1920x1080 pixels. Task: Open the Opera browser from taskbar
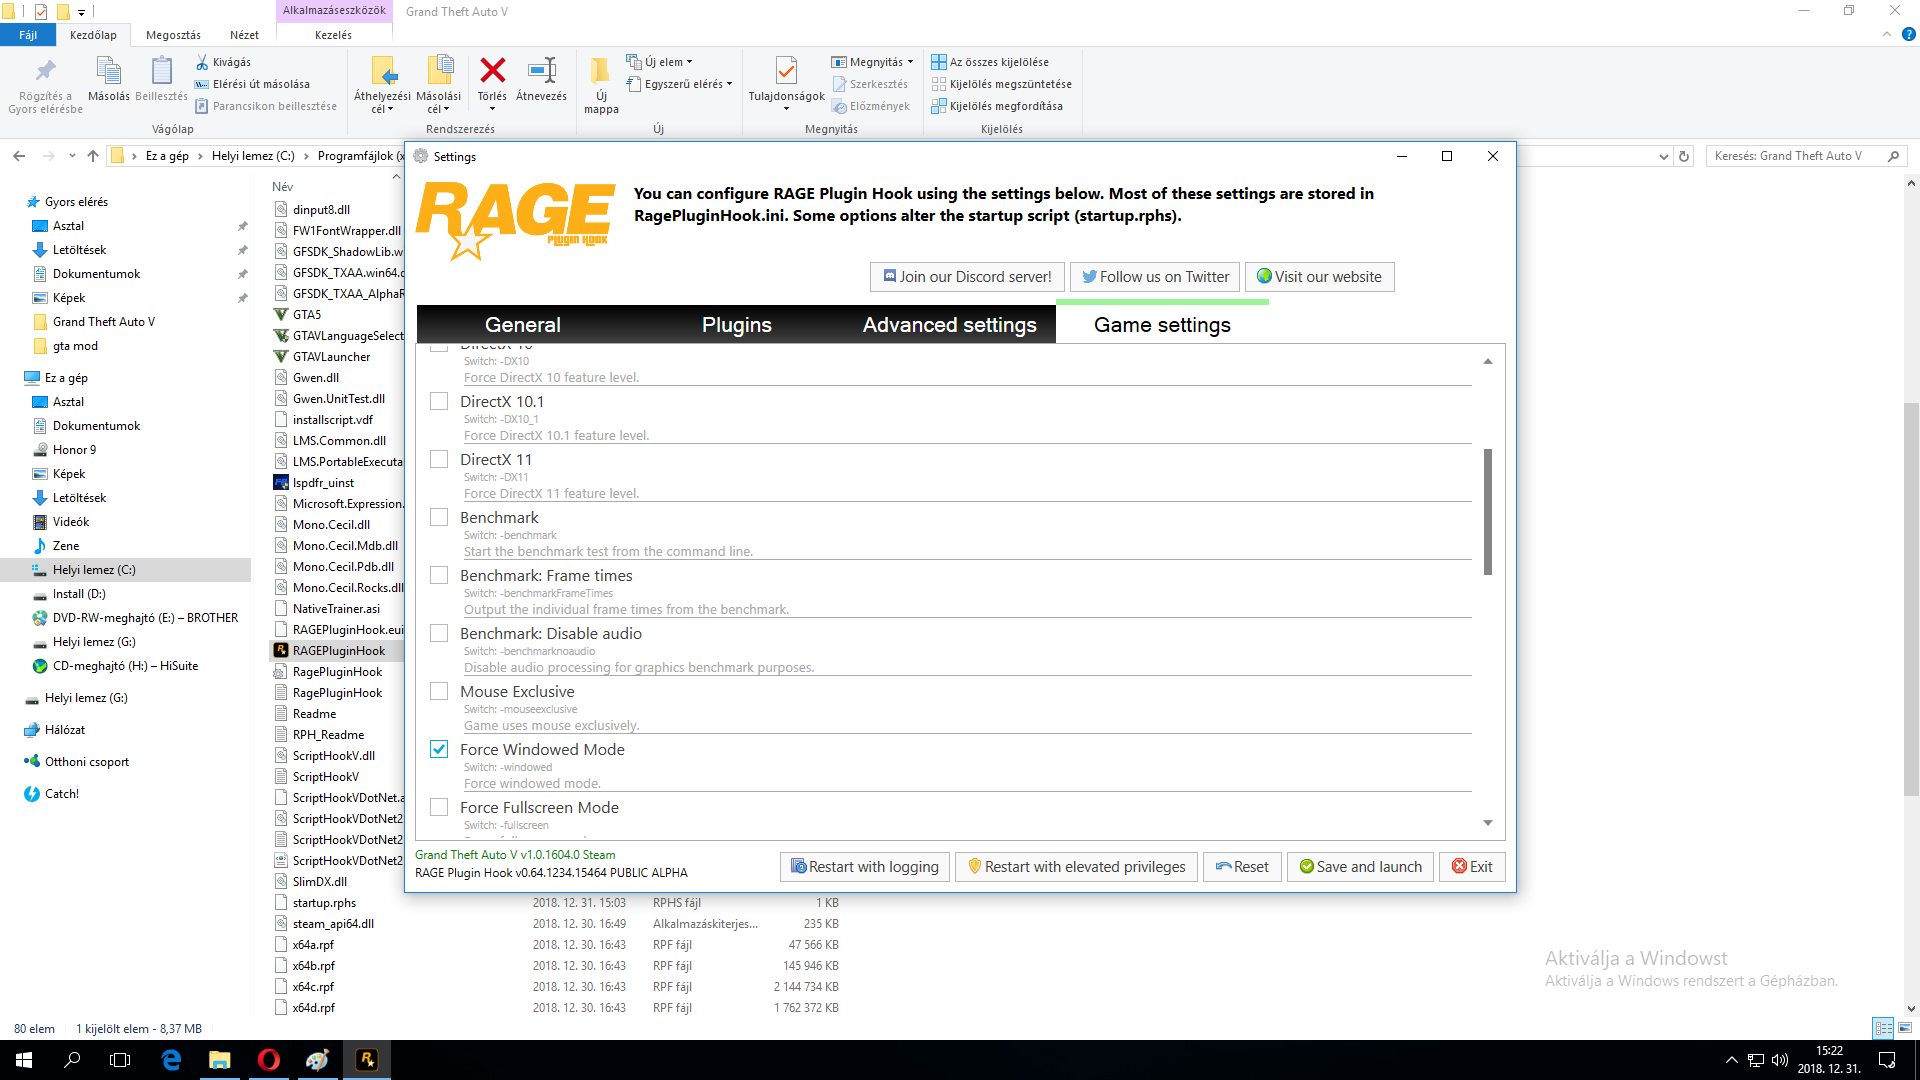pos(268,1060)
